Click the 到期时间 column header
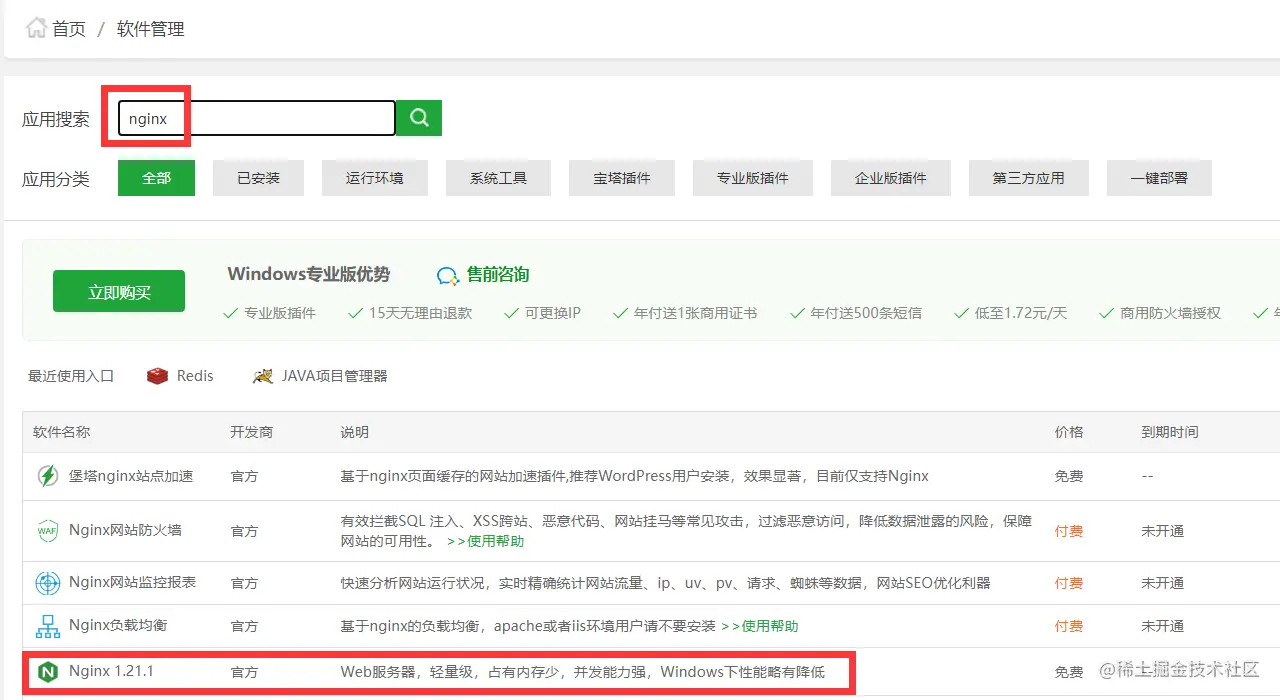 tap(1170, 432)
